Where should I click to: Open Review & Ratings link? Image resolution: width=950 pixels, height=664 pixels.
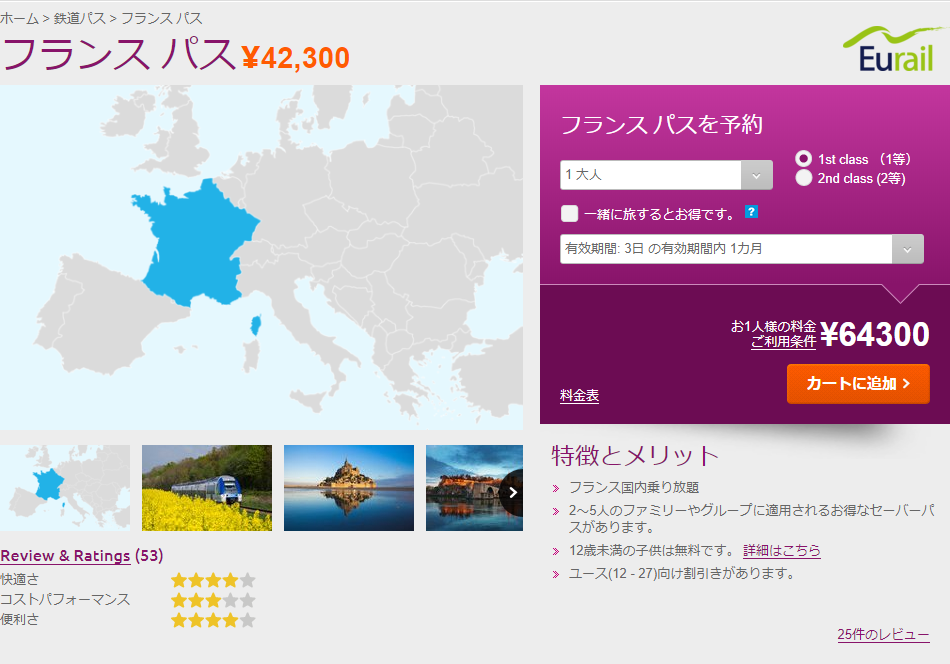(x=65, y=556)
